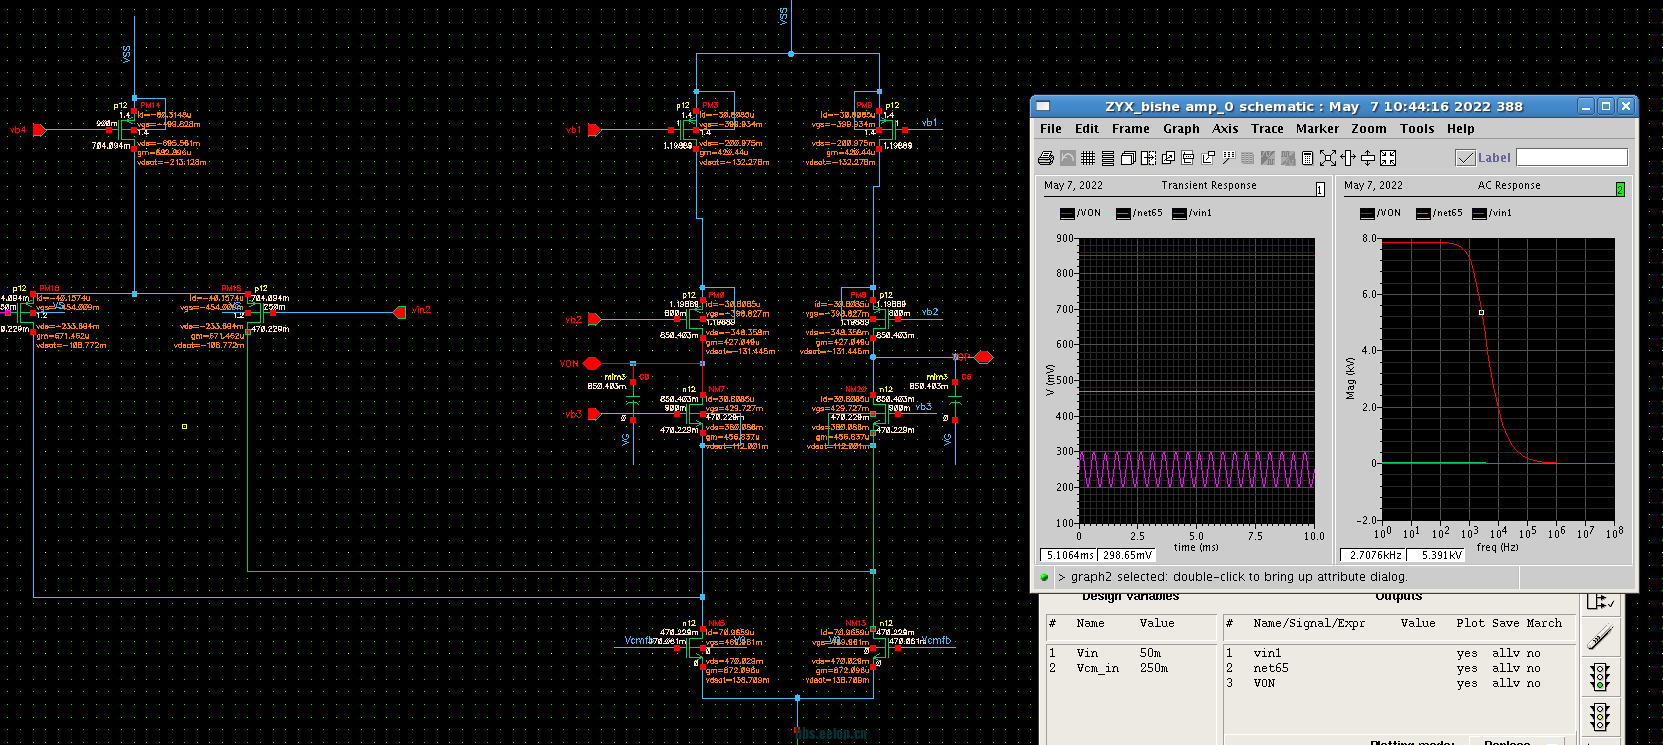The height and width of the screenshot is (745, 1663).
Task: Click the printer icon in waveform toolbar
Action: 1045,158
